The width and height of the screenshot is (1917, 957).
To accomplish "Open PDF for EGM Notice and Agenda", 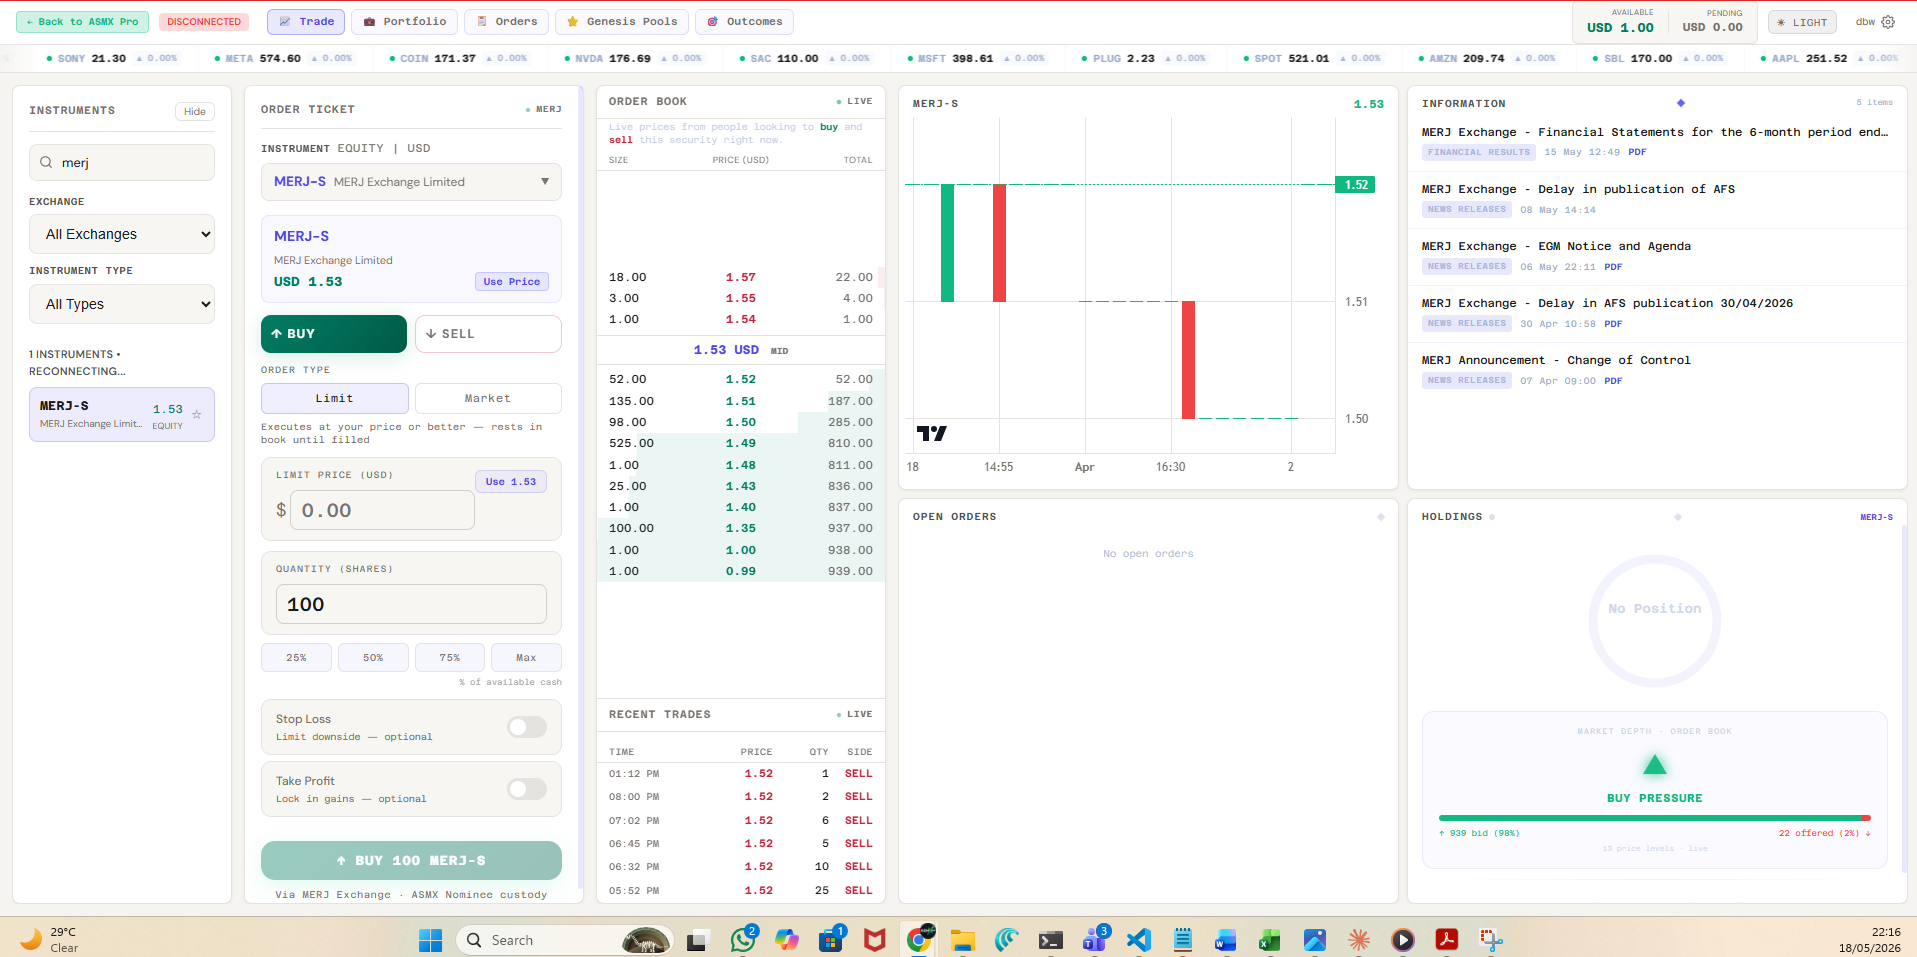I will (x=1613, y=267).
